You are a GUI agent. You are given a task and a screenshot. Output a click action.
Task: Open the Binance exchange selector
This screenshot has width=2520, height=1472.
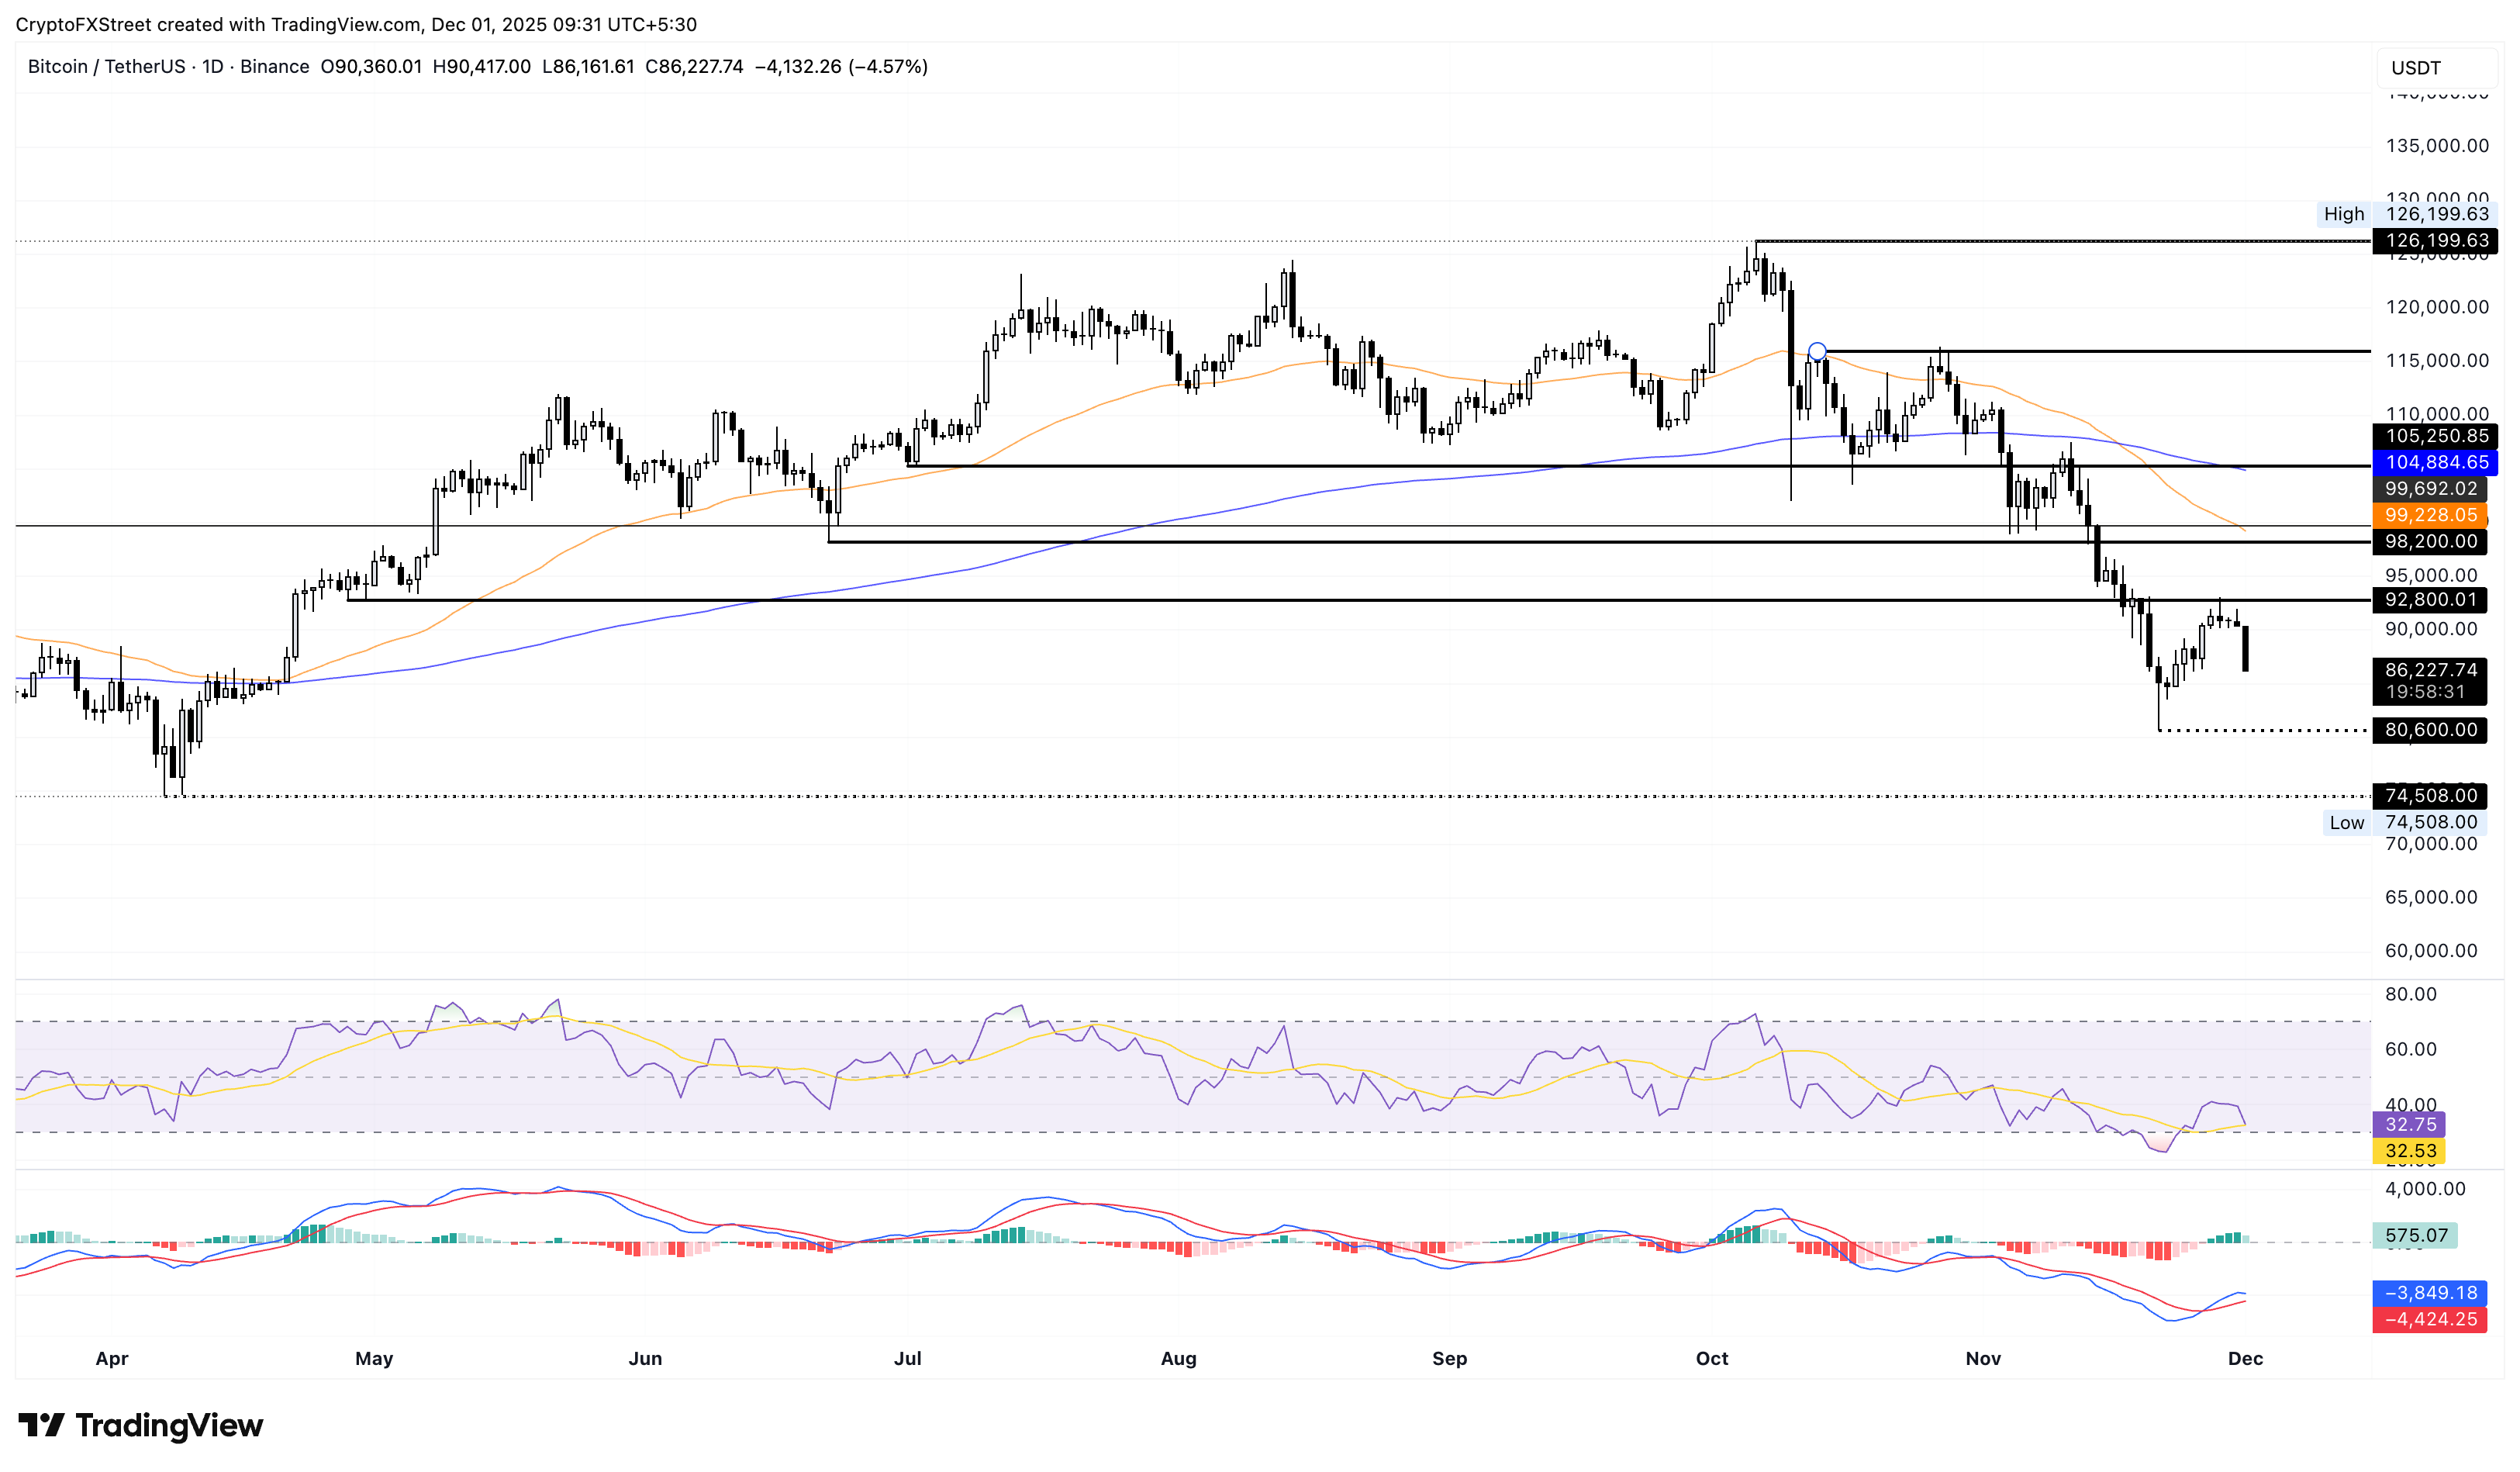click(275, 66)
